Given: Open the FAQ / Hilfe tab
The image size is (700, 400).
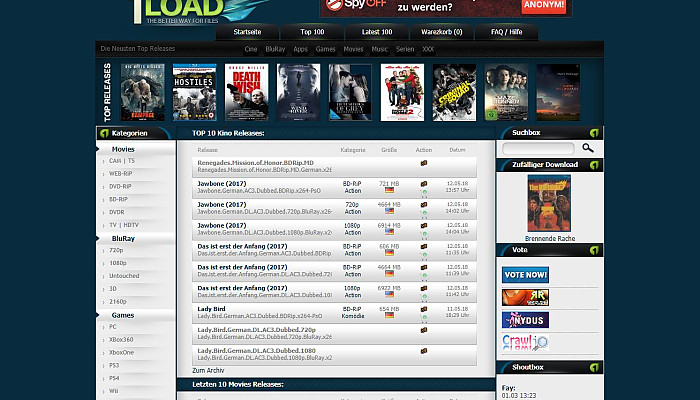Looking at the screenshot, I should [506, 32].
